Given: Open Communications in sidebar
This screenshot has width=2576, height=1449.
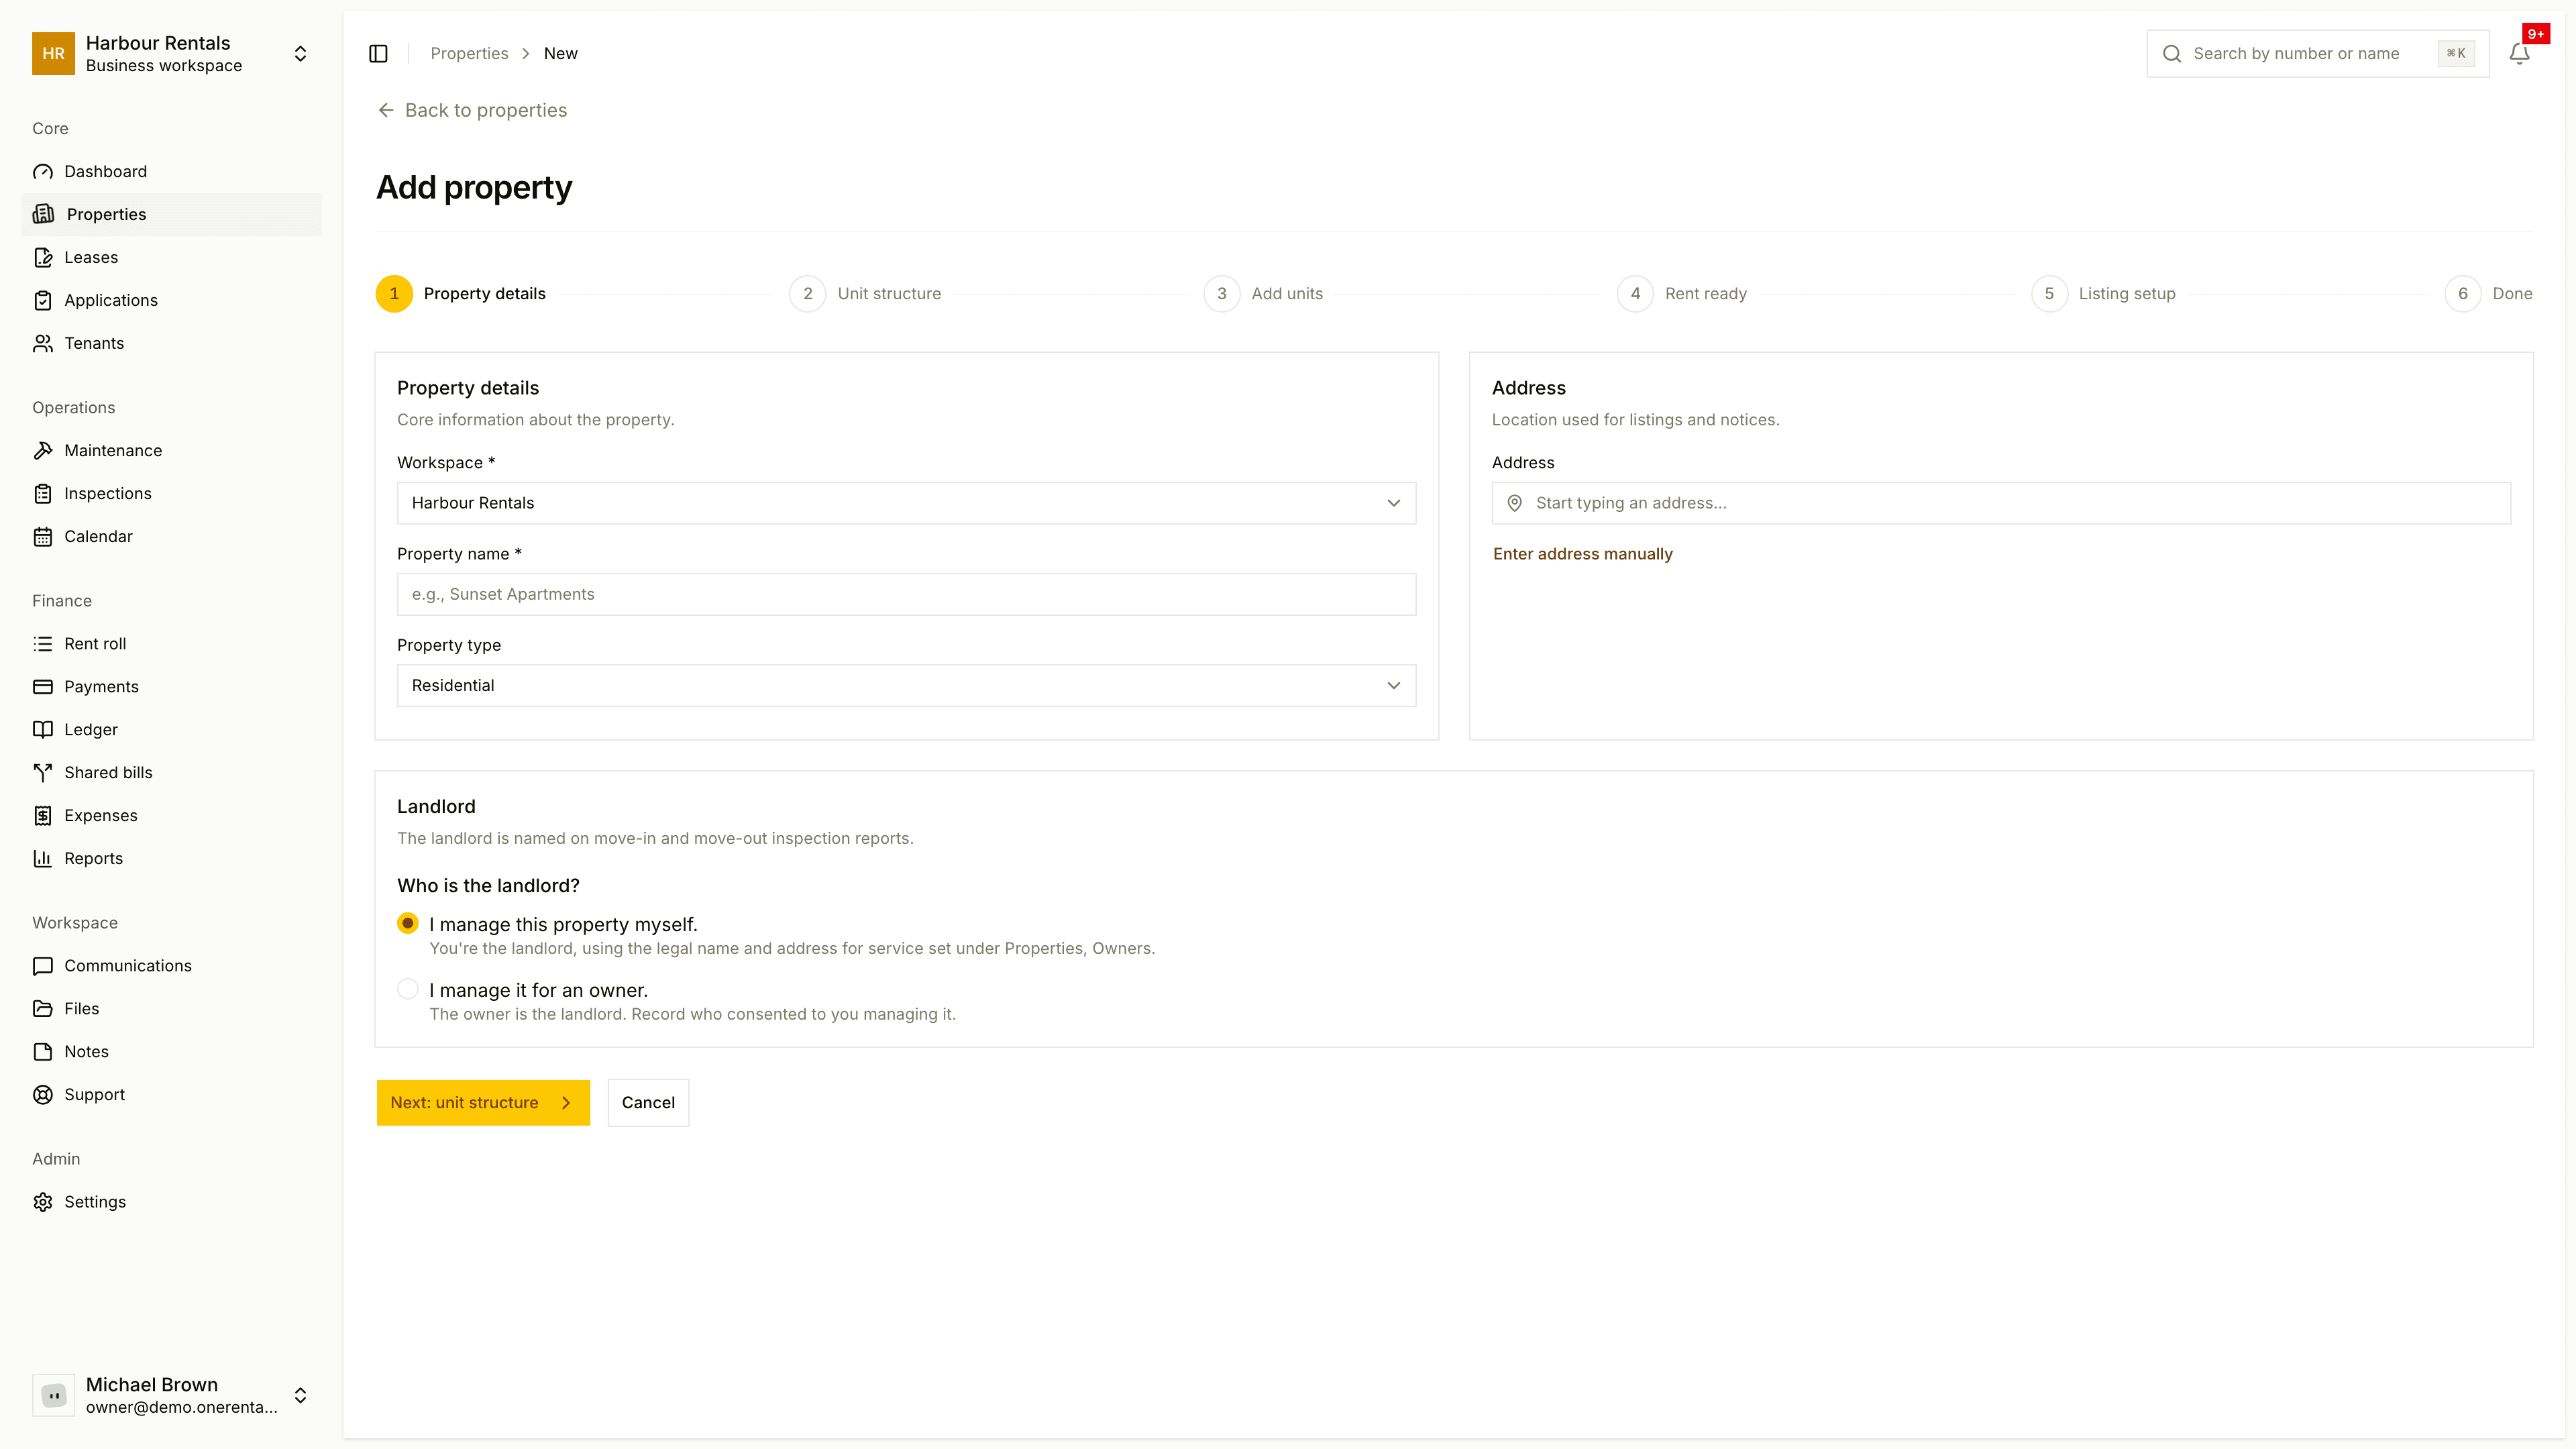Looking at the screenshot, I should (x=171, y=966).
